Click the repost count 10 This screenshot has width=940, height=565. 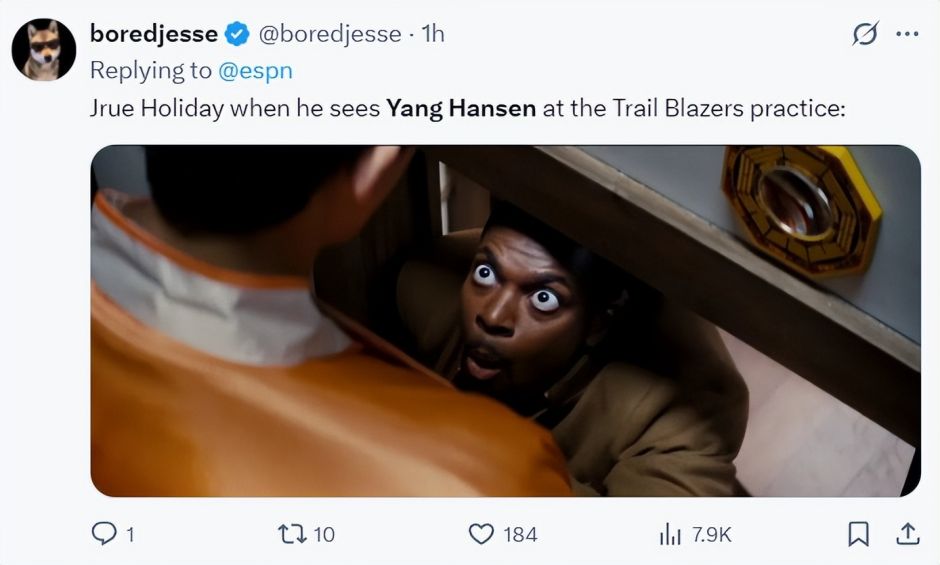click(x=324, y=534)
